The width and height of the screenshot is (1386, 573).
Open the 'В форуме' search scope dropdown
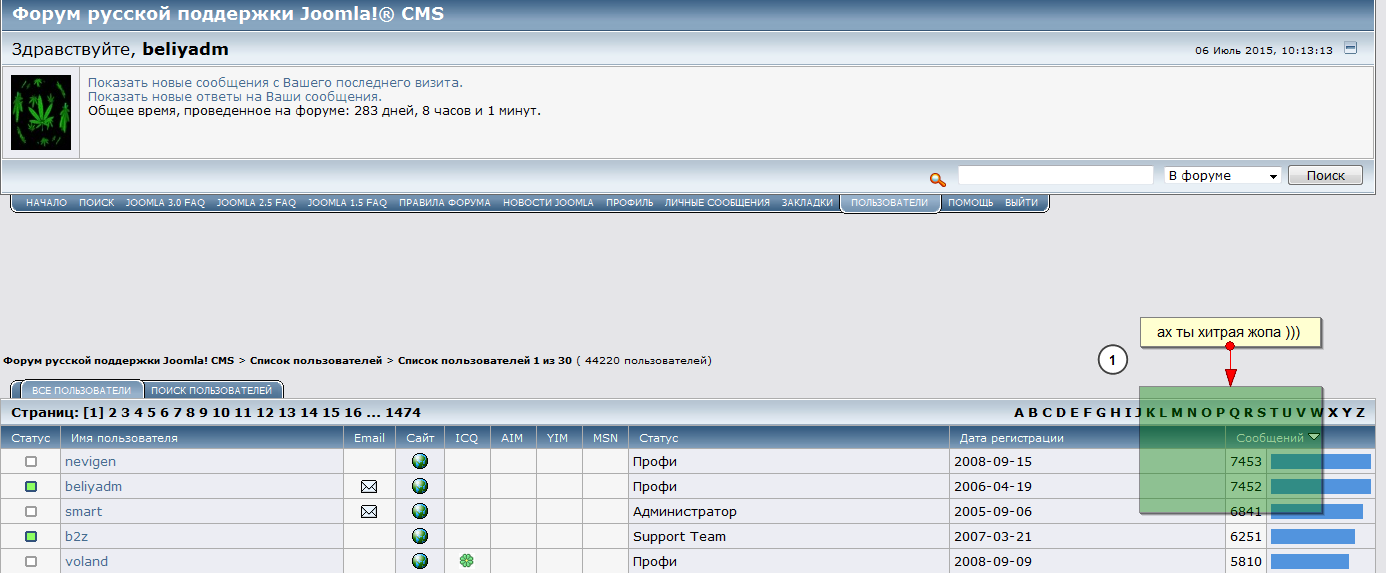(1223, 175)
